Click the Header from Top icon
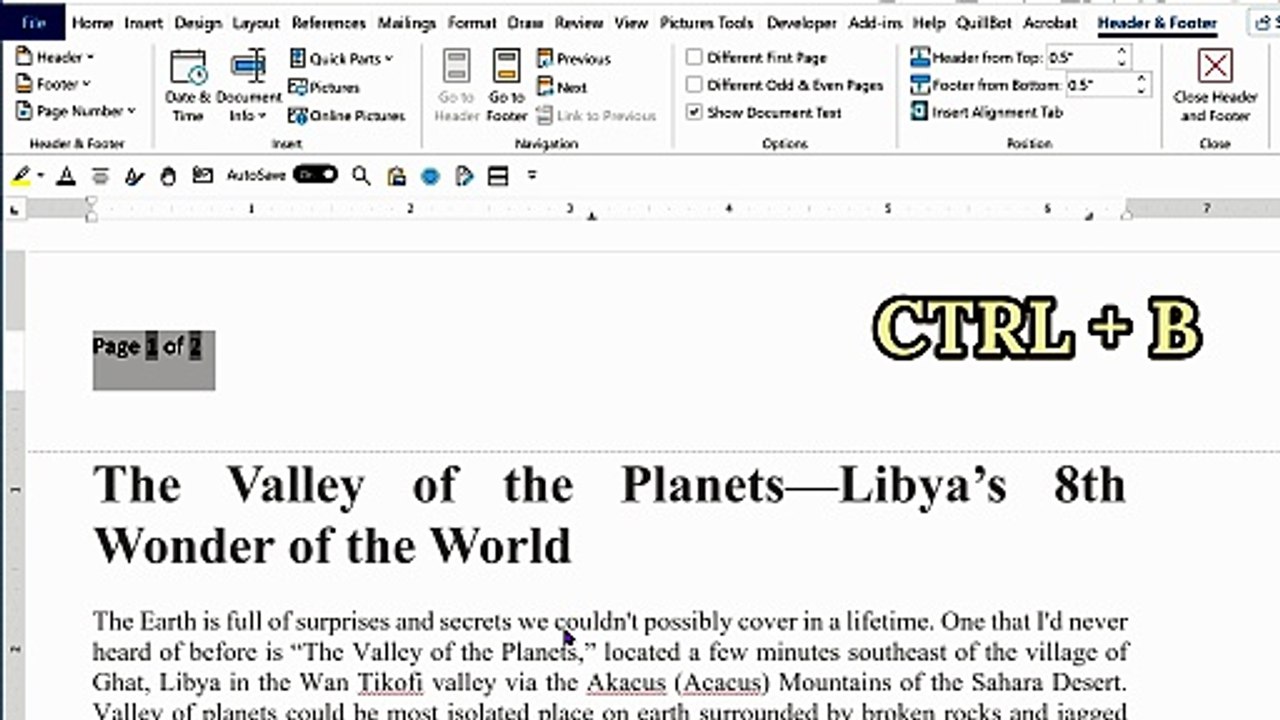Screen dimensions: 1280x720 pos(920,58)
